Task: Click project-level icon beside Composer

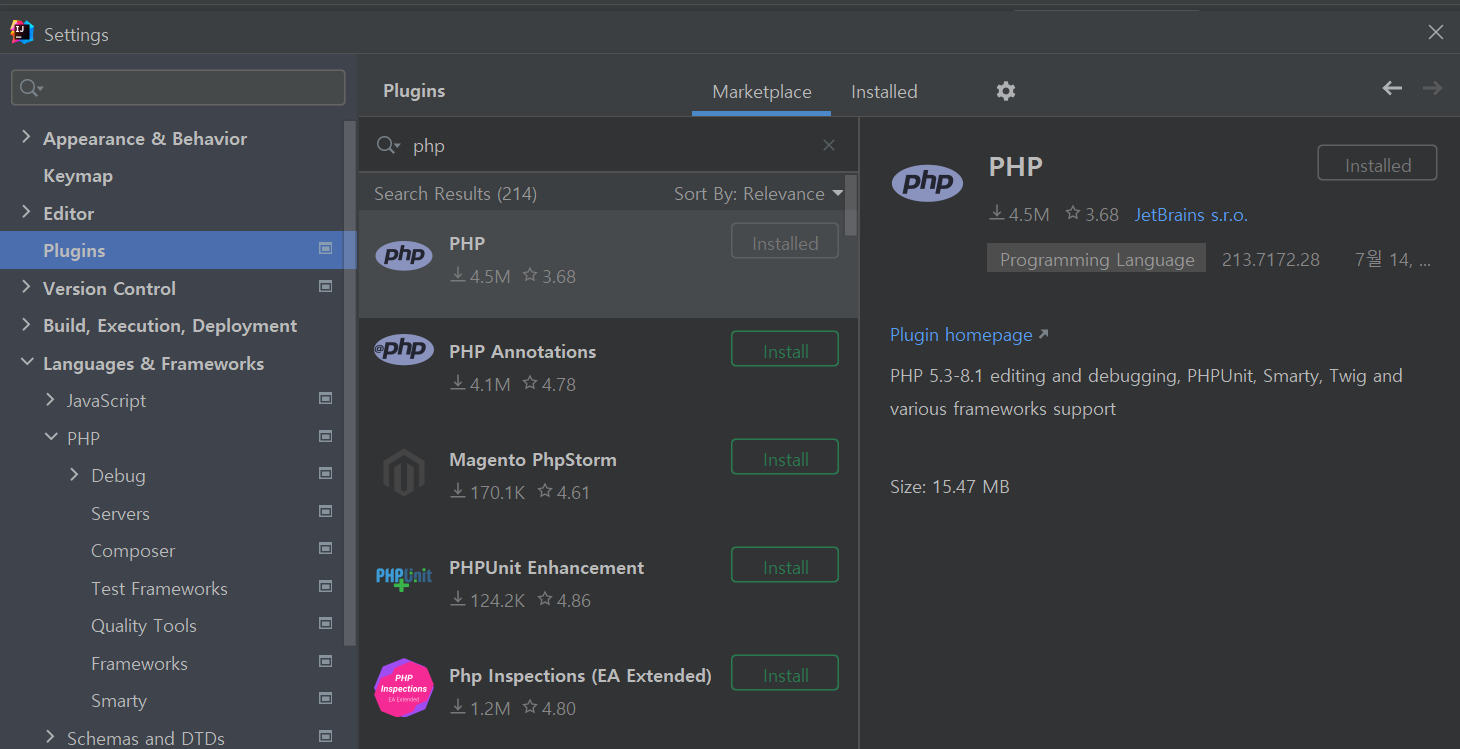Action: (x=325, y=548)
